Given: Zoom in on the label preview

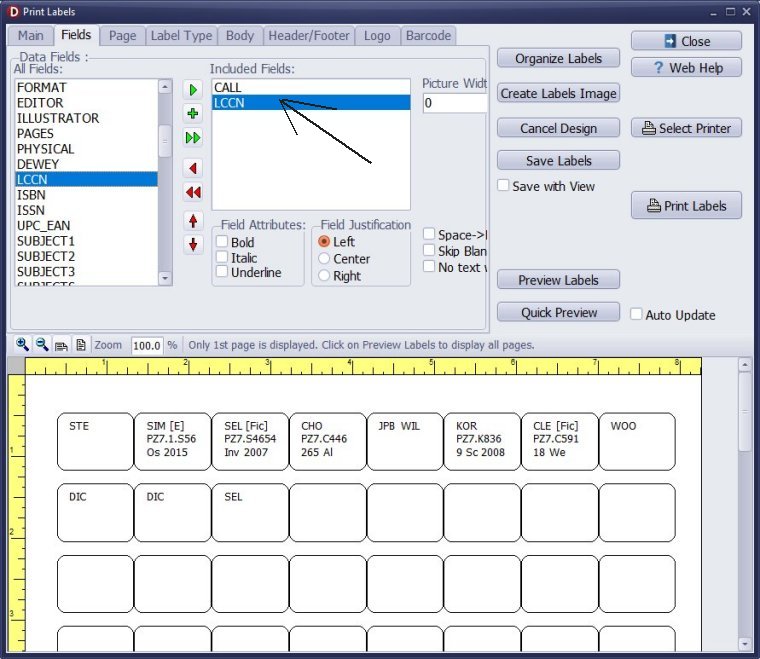Looking at the screenshot, I should click(x=22, y=344).
